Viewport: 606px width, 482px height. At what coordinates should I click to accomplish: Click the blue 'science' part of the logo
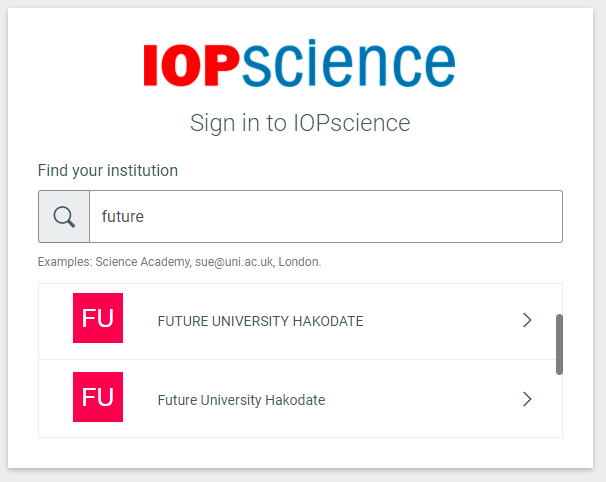(349, 63)
